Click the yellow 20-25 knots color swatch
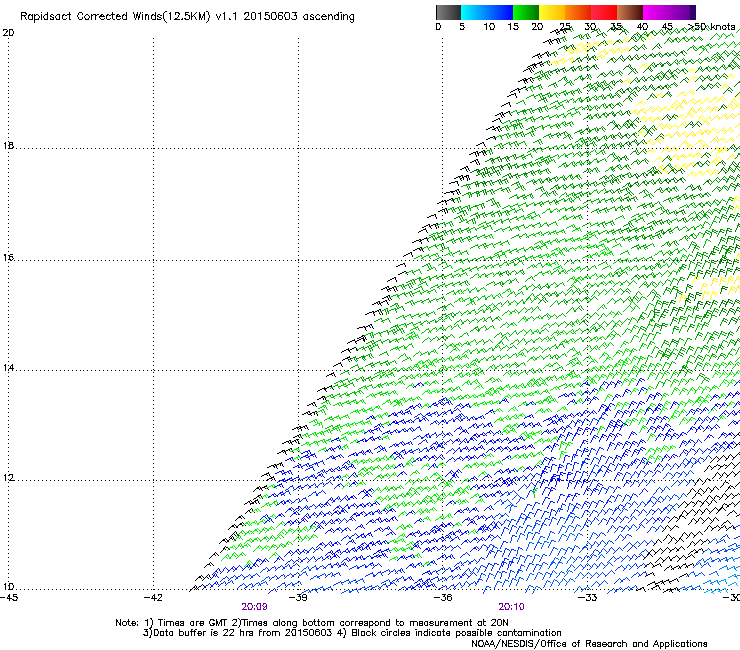 point(552,12)
